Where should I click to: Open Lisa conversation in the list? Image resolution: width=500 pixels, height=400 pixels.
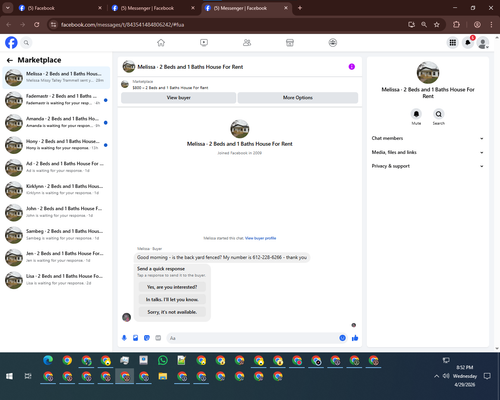pos(56,280)
